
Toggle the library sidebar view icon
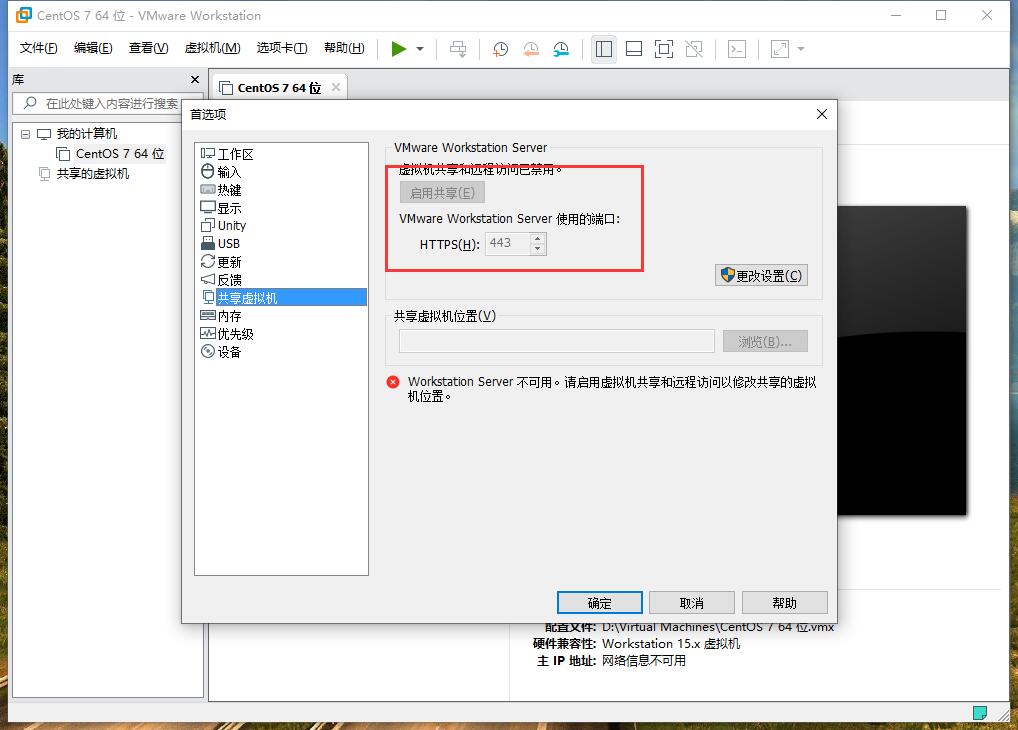(x=604, y=49)
